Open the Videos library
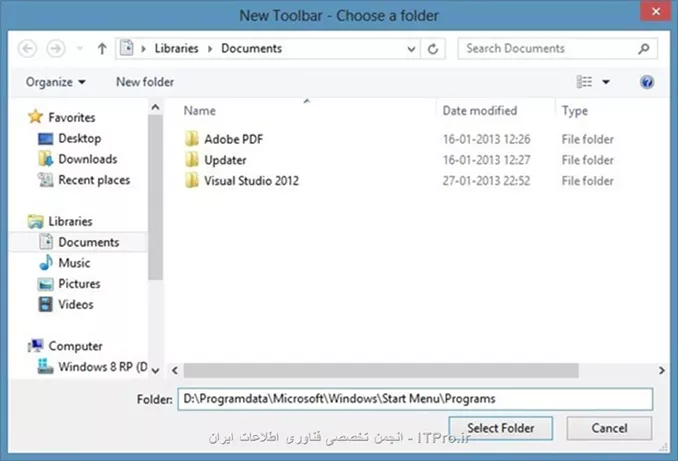 [x=76, y=304]
